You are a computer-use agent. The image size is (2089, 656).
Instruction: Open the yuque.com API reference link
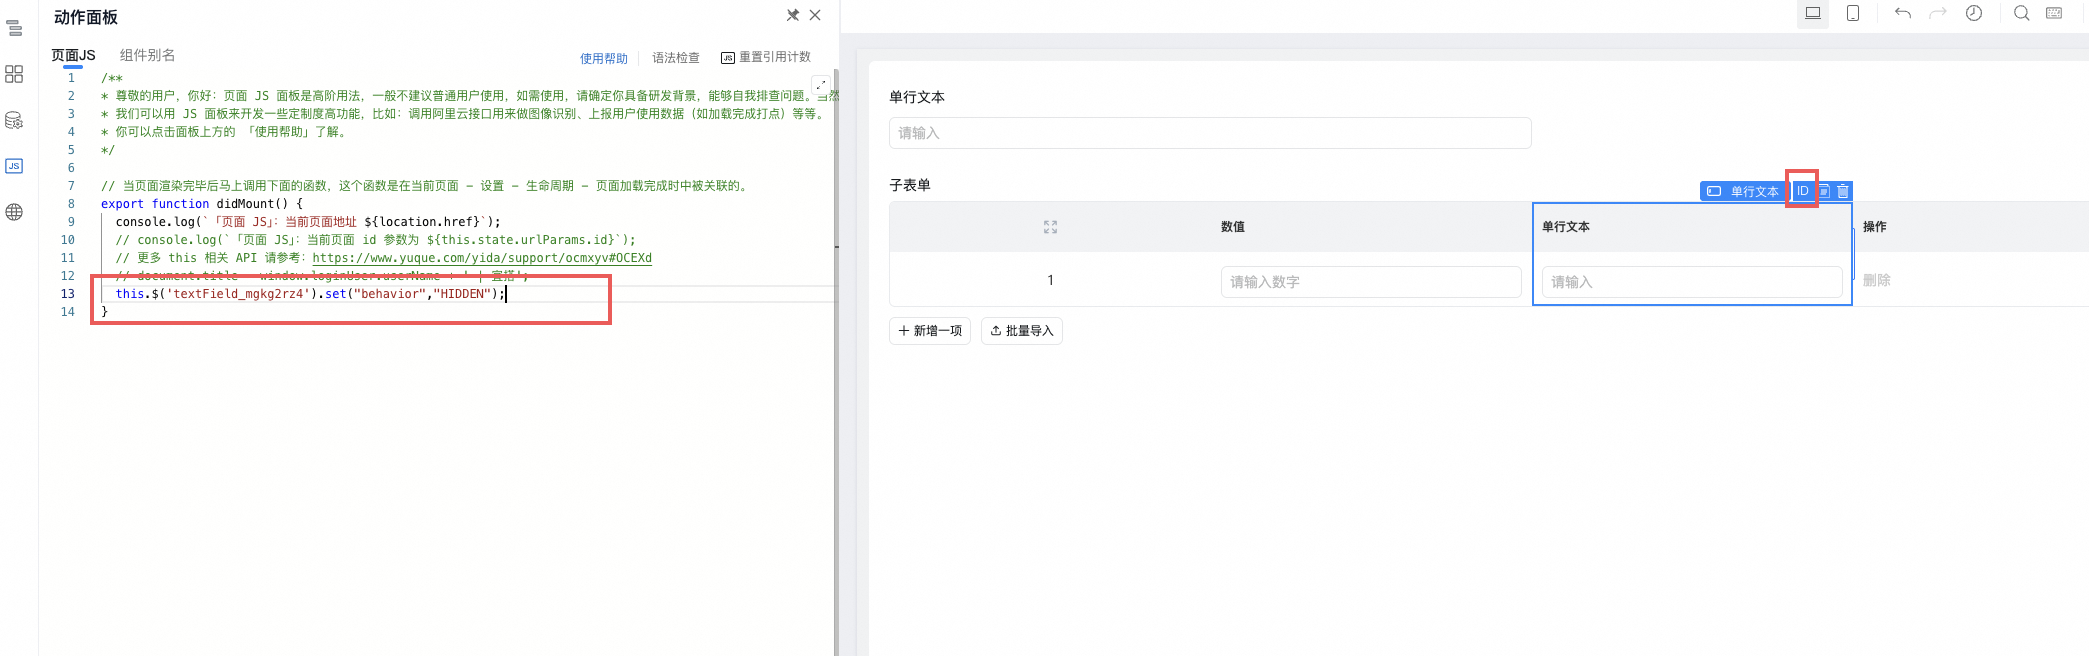482,258
